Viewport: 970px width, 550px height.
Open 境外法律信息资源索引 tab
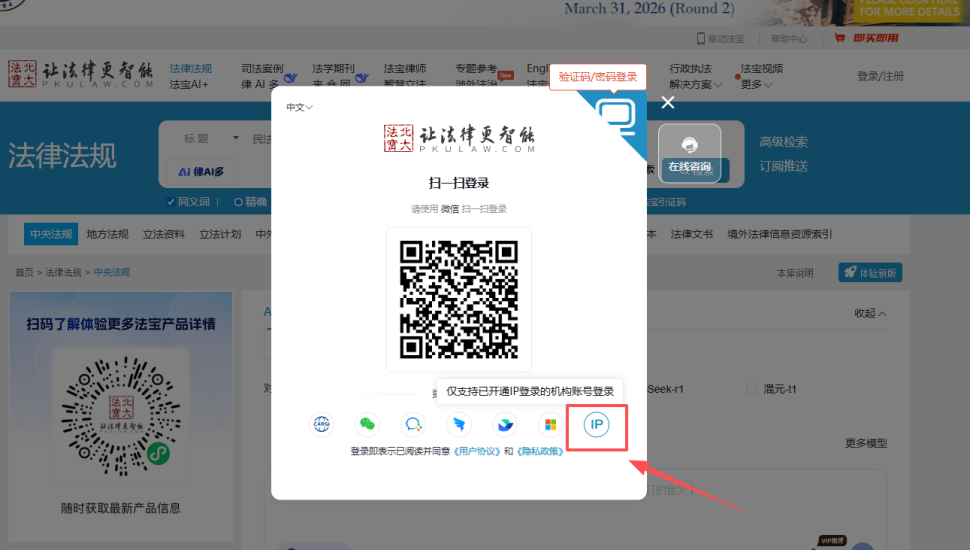(x=779, y=234)
